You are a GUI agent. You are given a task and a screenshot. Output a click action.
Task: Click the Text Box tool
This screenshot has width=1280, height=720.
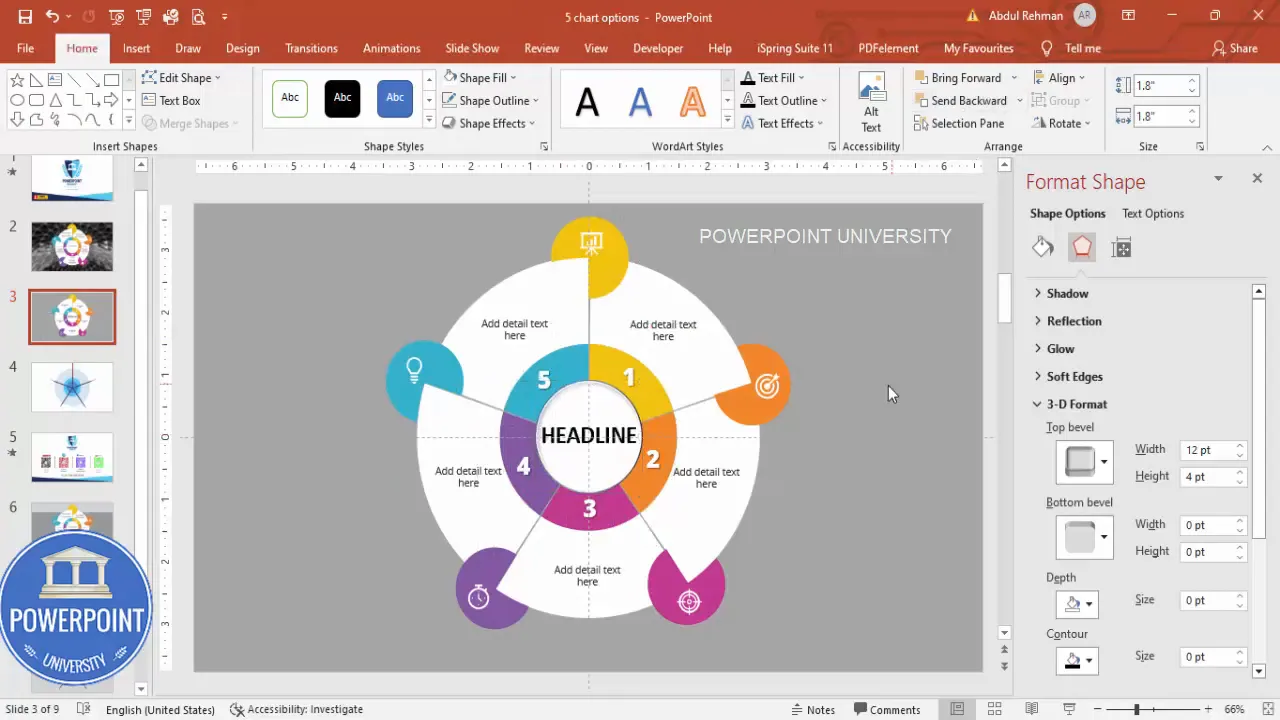171,100
